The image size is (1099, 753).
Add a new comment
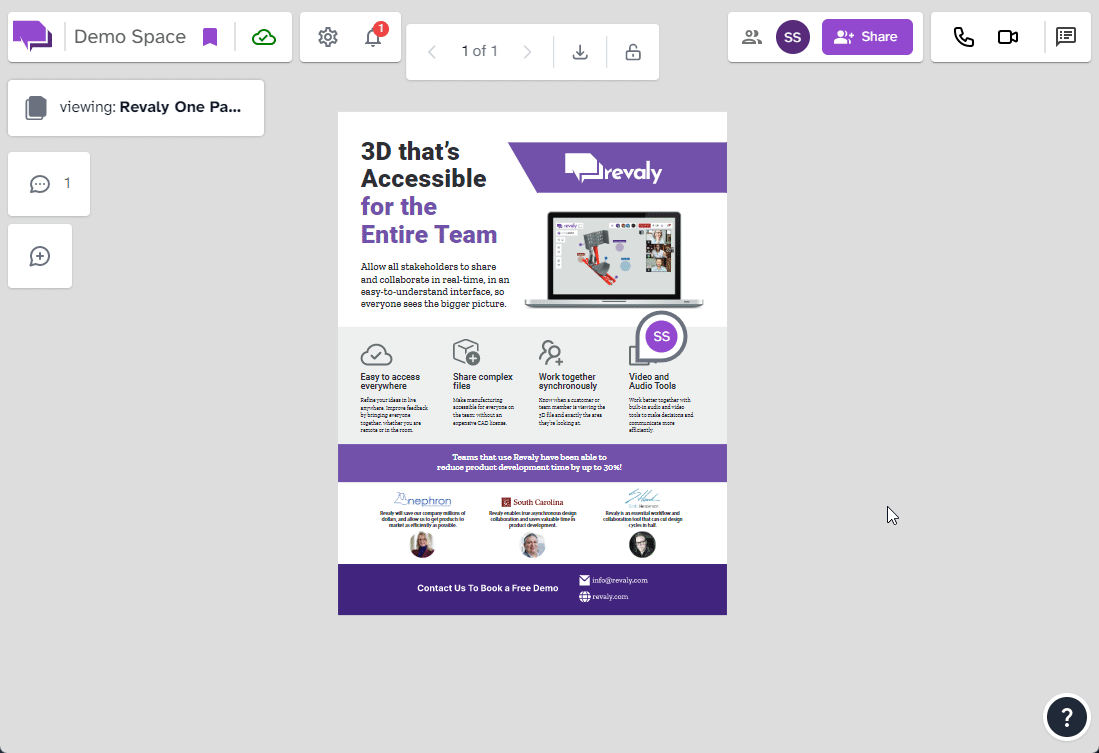tap(40, 256)
